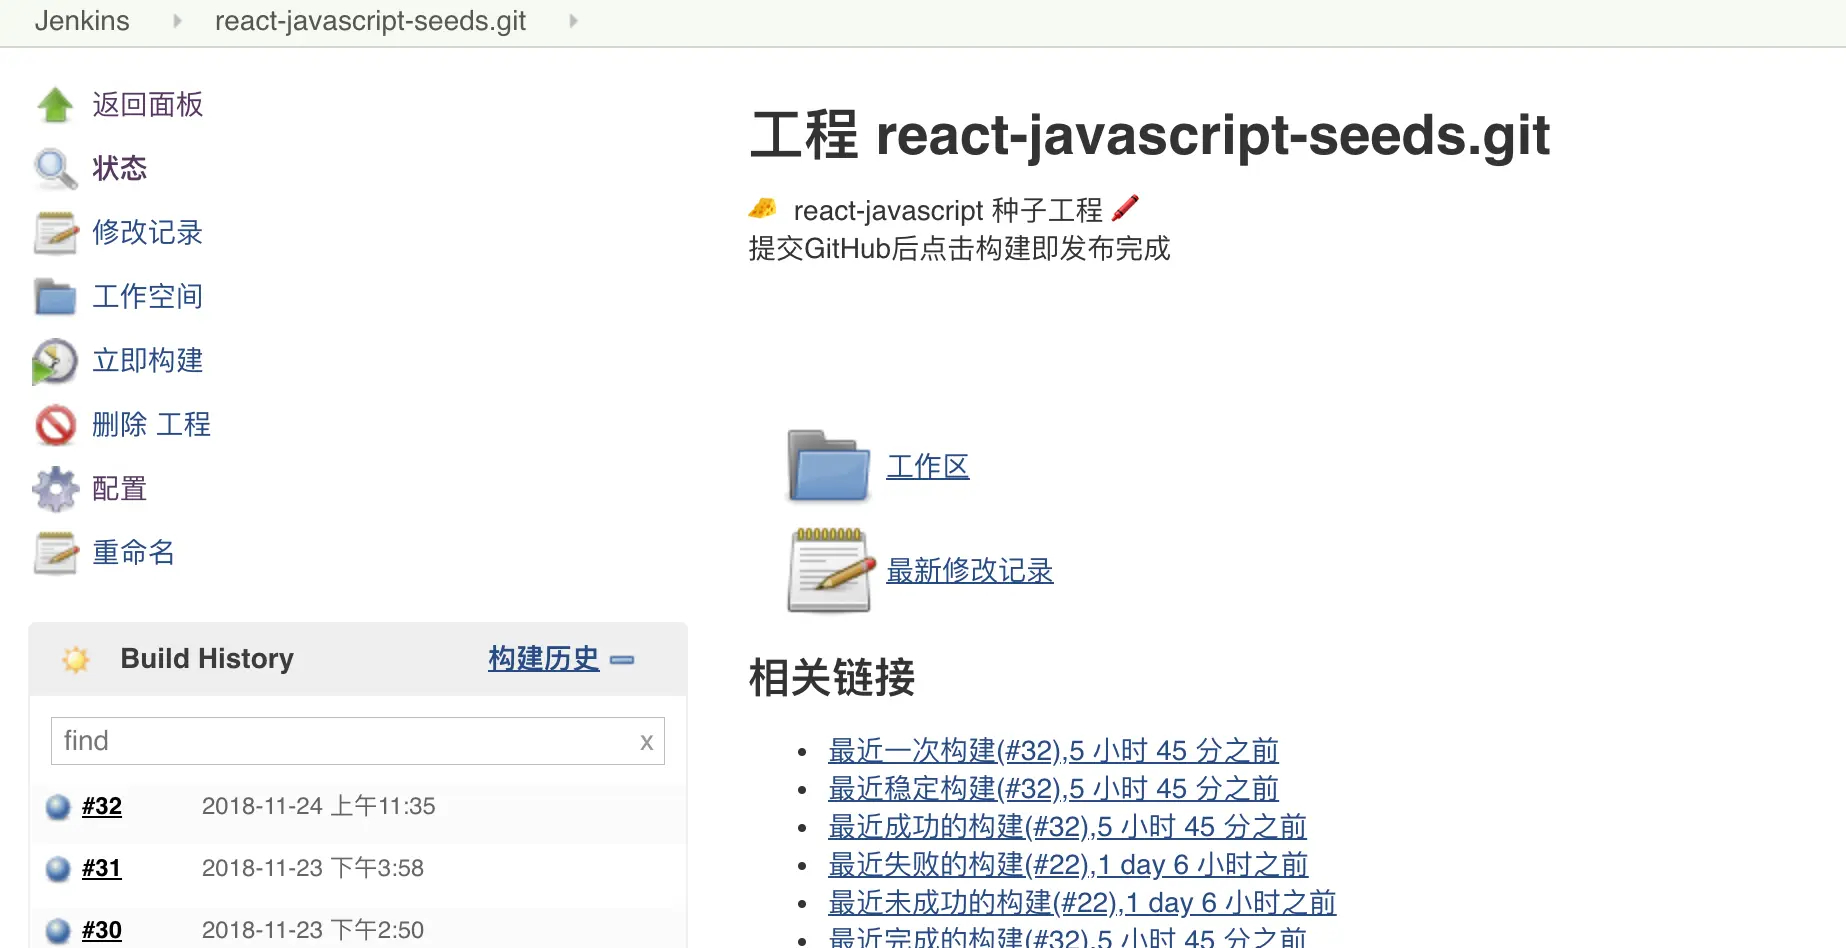Open the 配置 menu item
Image resolution: width=1846 pixels, height=948 pixels.
[120, 489]
